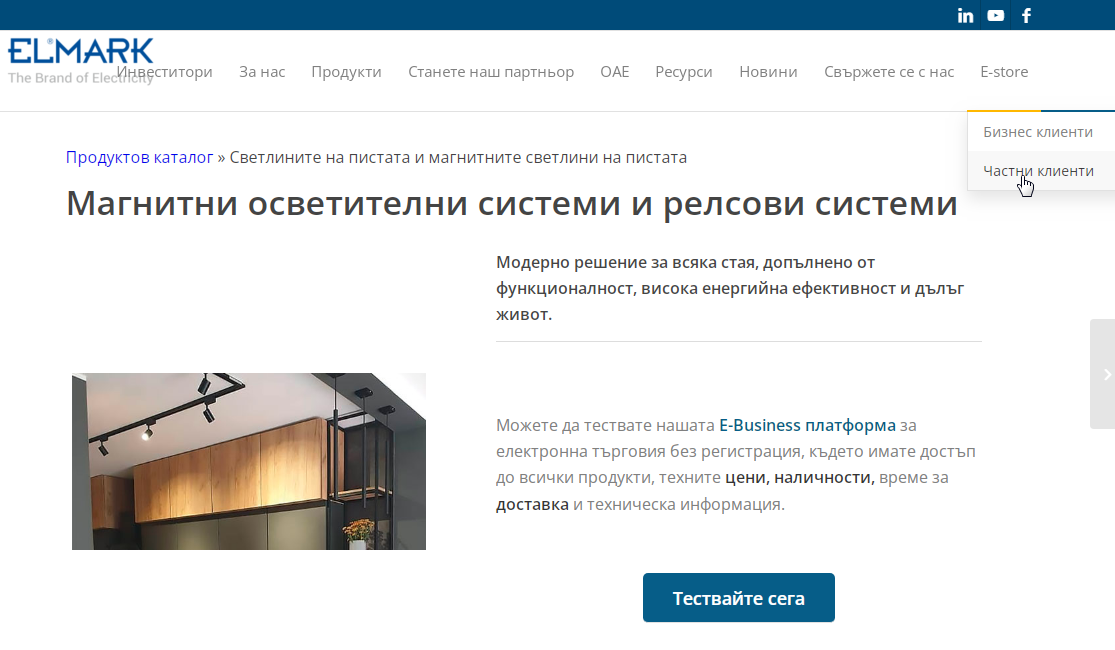Go to За нас page
Viewport: 1115px width, 650px height.
[x=262, y=72]
